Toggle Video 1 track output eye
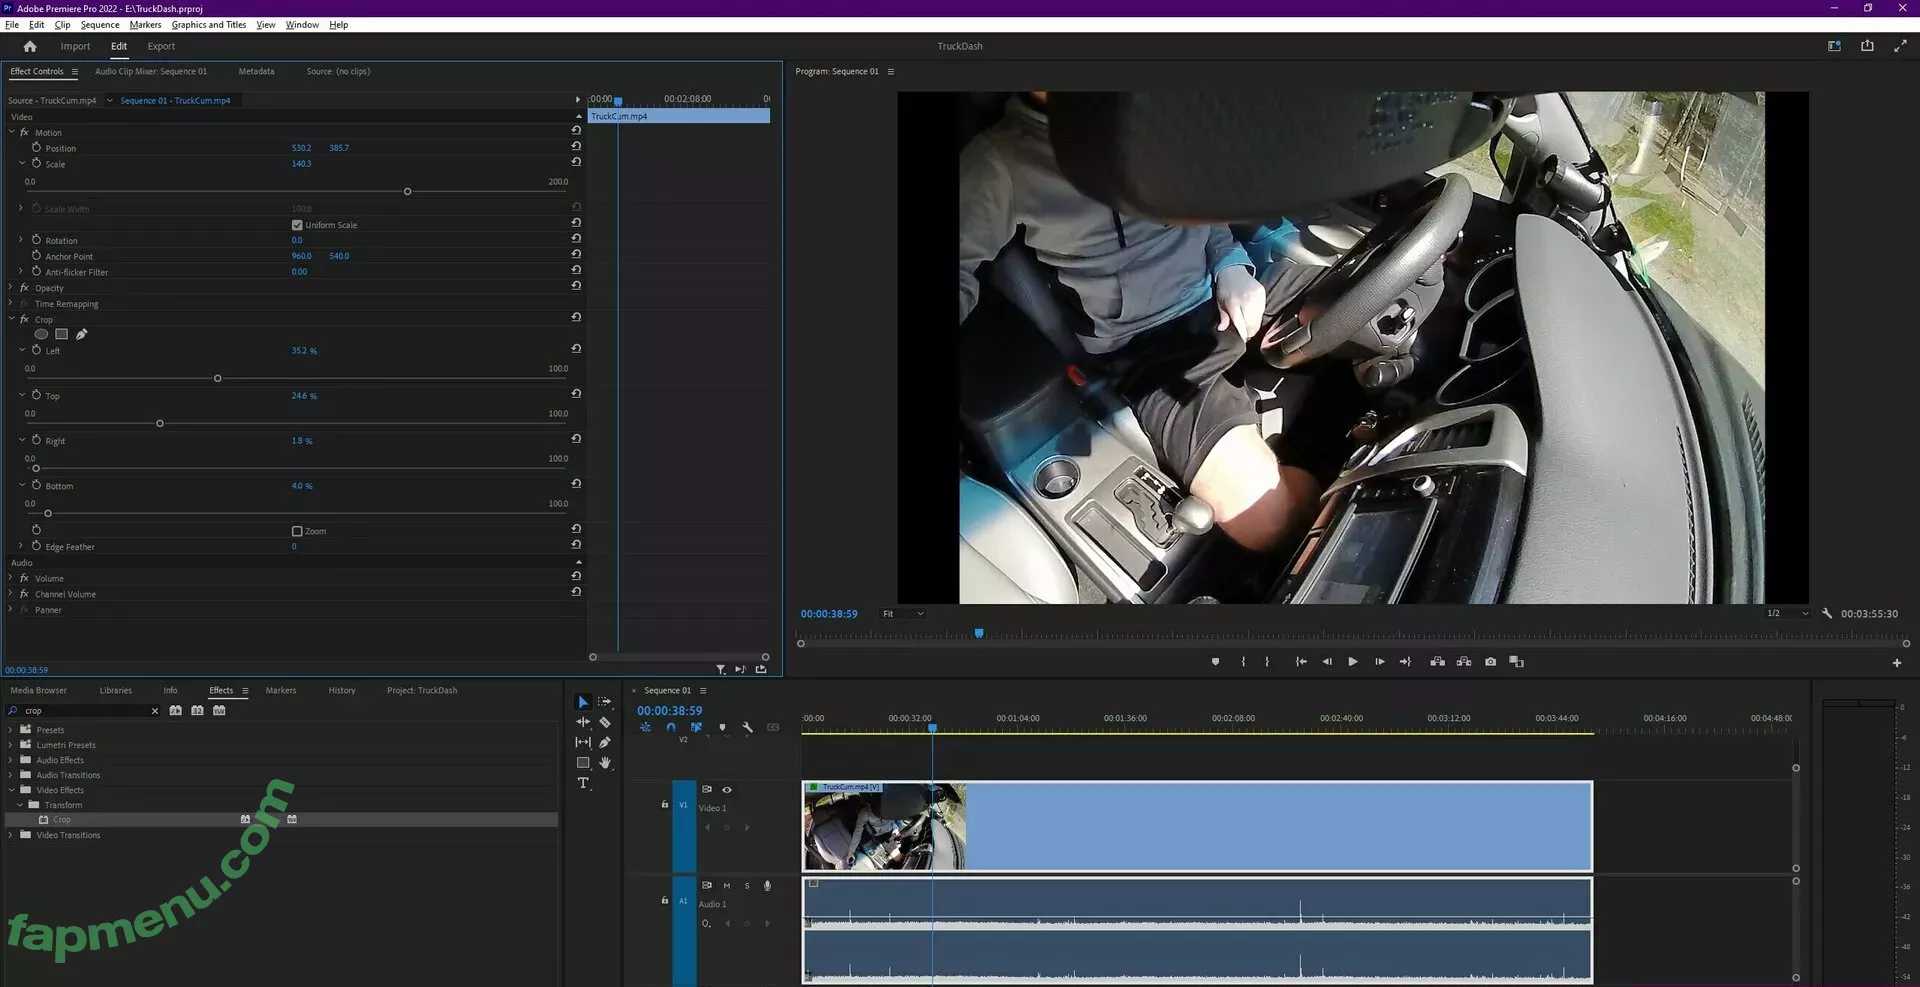The image size is (1920, 987). click(x=727, y=790)
